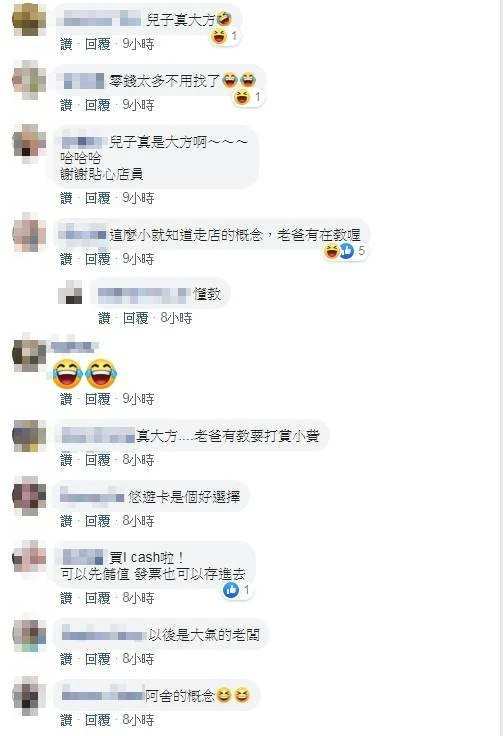503x736 pixels.
Task: Like the 兒子真大方 comment using 讚
Action: [66, 44]
